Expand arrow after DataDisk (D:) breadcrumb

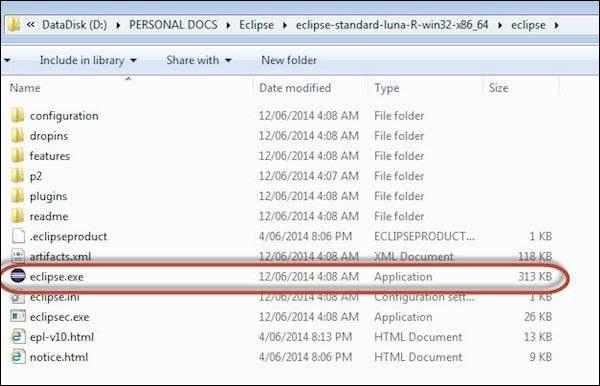click(x=118, y=25)
